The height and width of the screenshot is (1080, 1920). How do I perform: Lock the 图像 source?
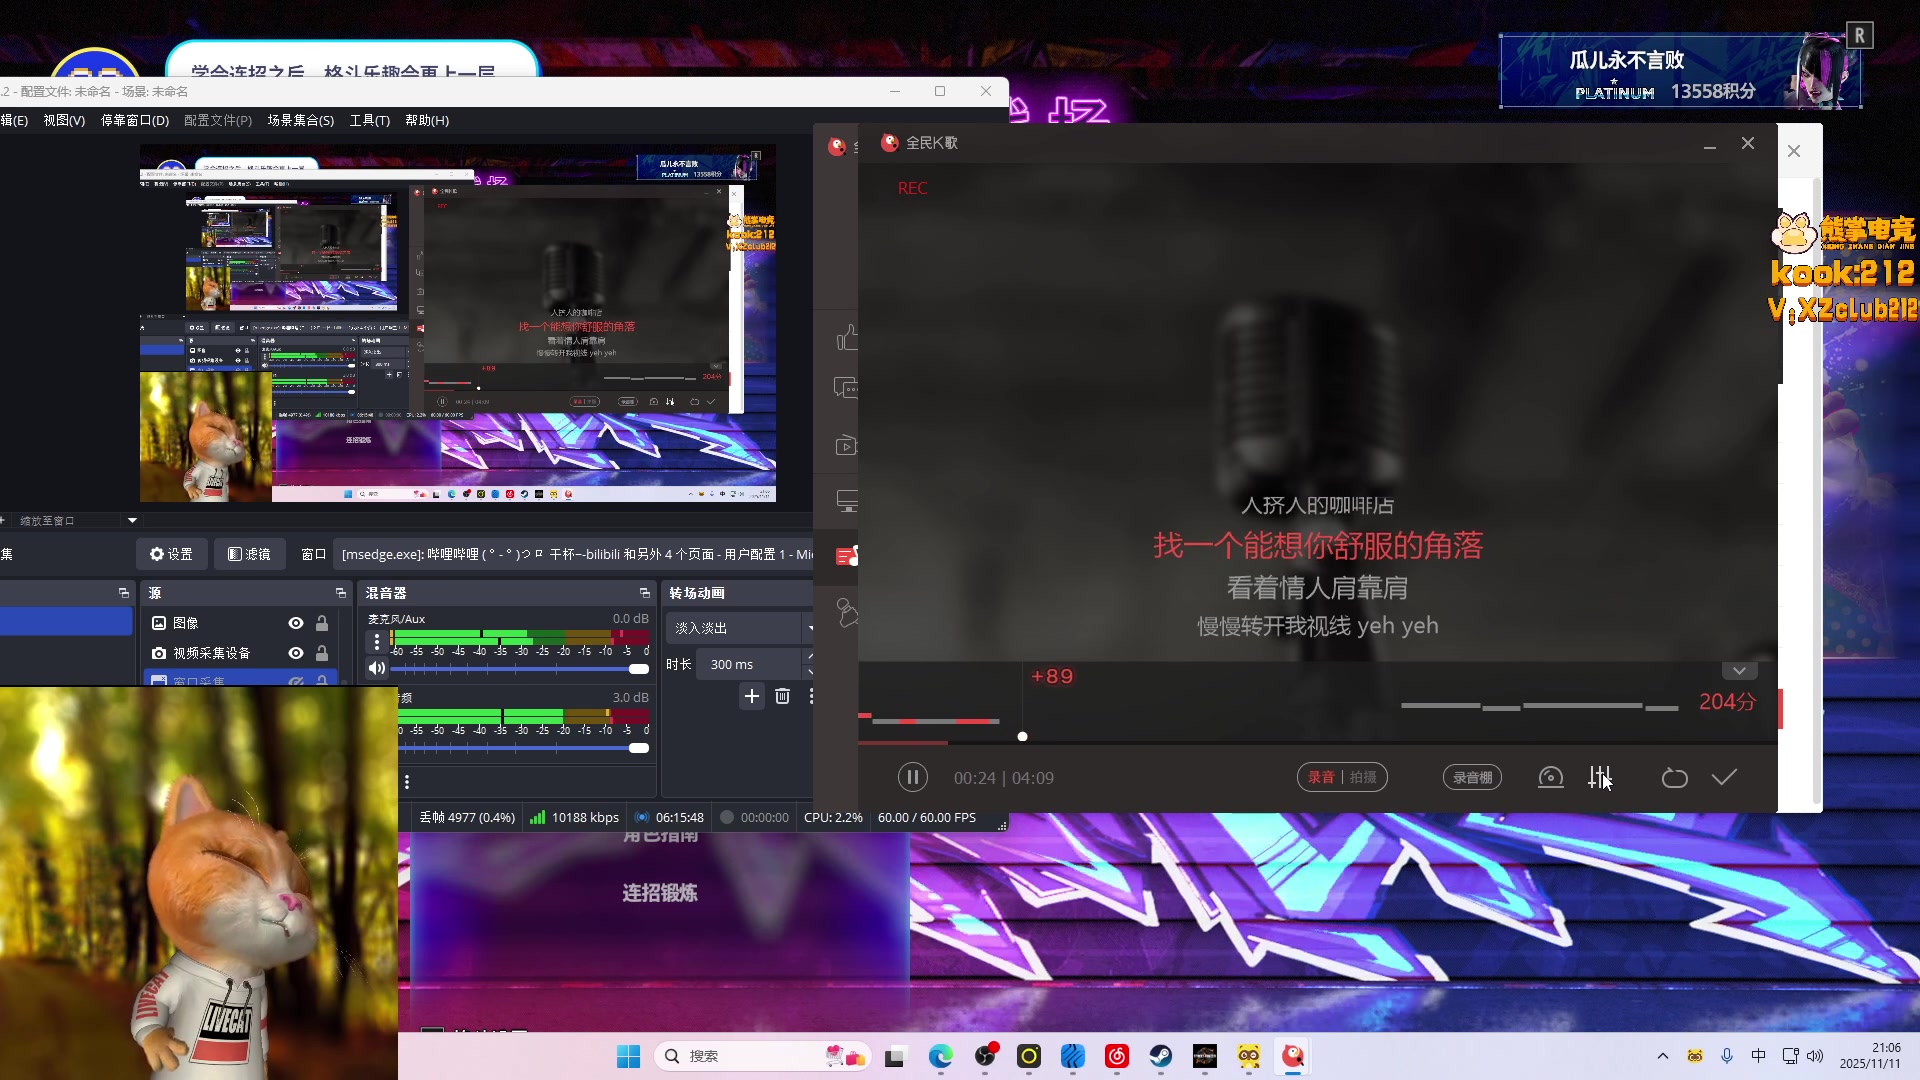pyautogui.click(x=322, y=623)
